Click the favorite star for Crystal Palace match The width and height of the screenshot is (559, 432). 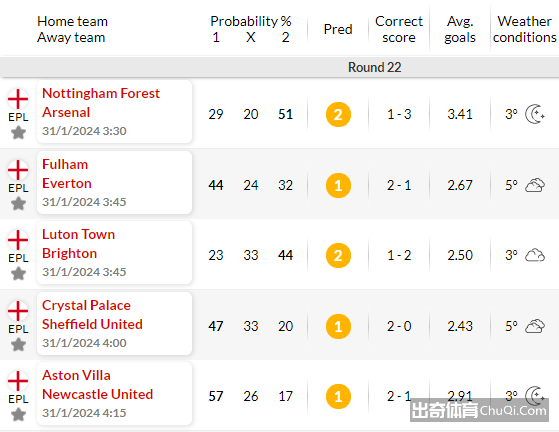tap(18, 345)
